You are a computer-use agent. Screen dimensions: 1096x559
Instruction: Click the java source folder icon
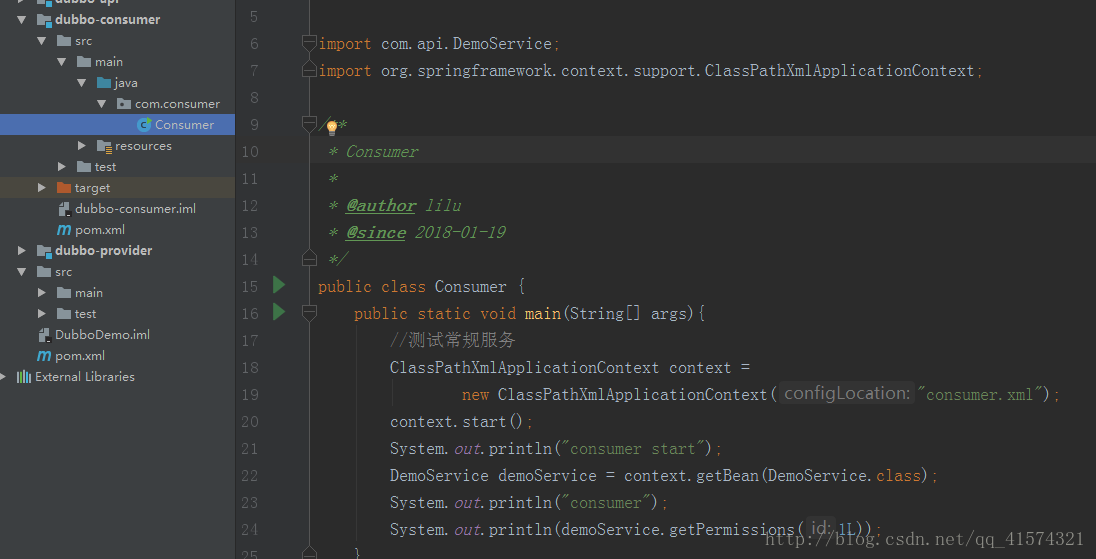pos(104,82)
